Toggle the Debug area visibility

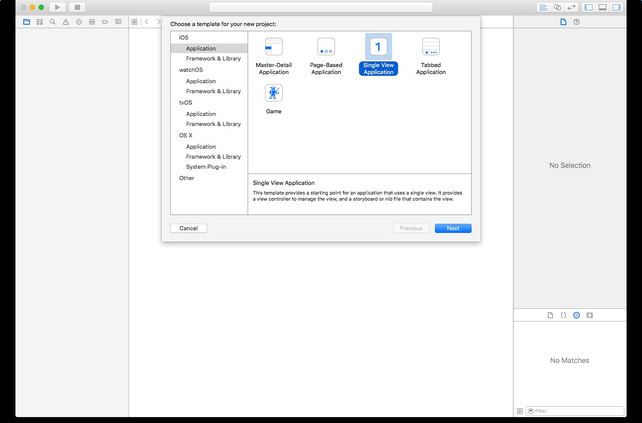coord(602,7)
